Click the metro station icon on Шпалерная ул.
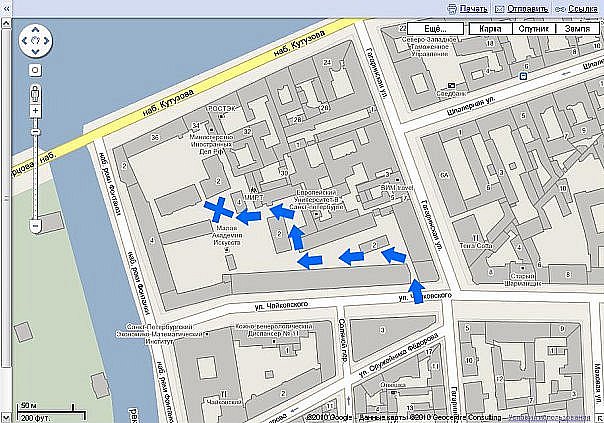The image size is (604, 423). [x=523, y=76]
